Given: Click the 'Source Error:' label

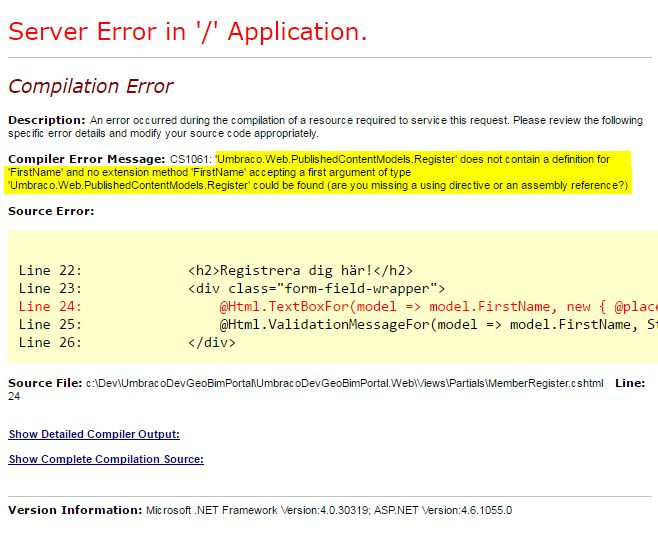Looking at the screenshot, I should coord(51,211).
